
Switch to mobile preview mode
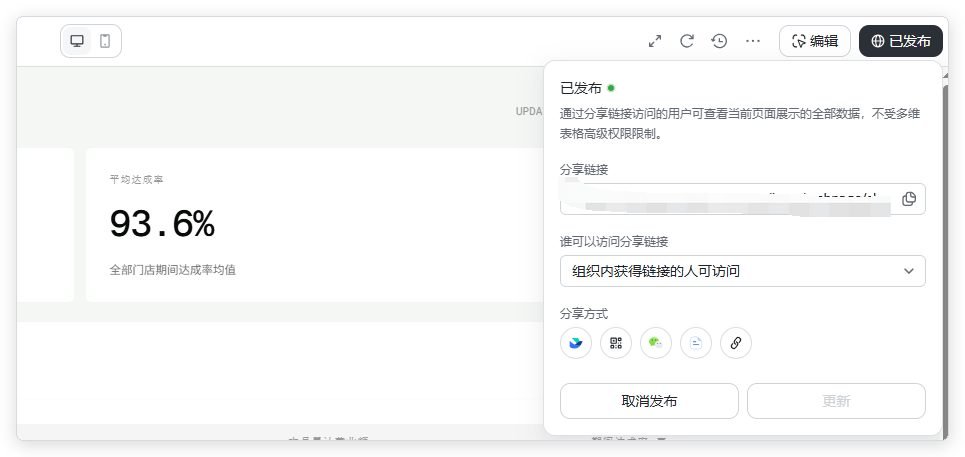tap(105, 41)
